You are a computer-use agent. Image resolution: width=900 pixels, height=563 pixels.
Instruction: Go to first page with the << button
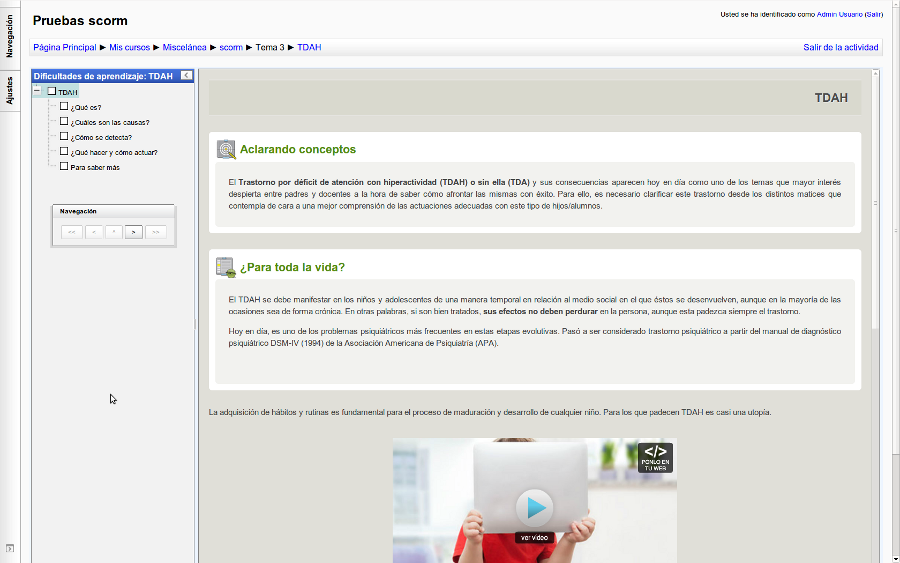pyautogui.click(x=71, y=232)
